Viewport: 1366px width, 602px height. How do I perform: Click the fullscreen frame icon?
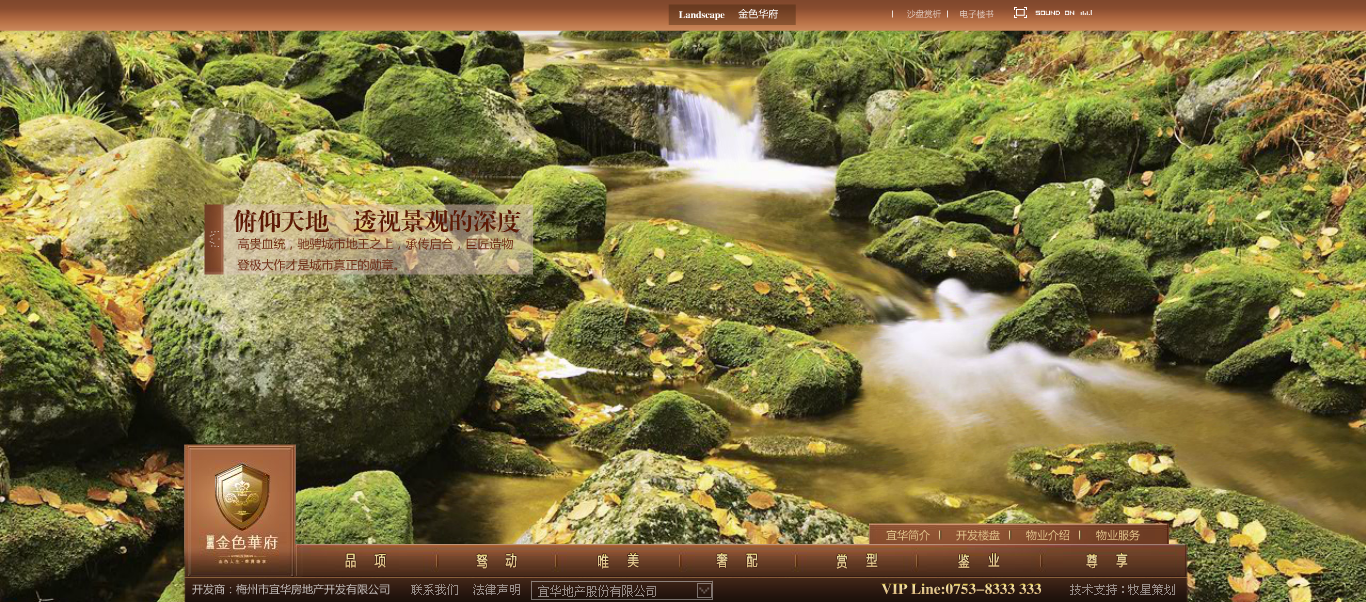coord(1020,13)
